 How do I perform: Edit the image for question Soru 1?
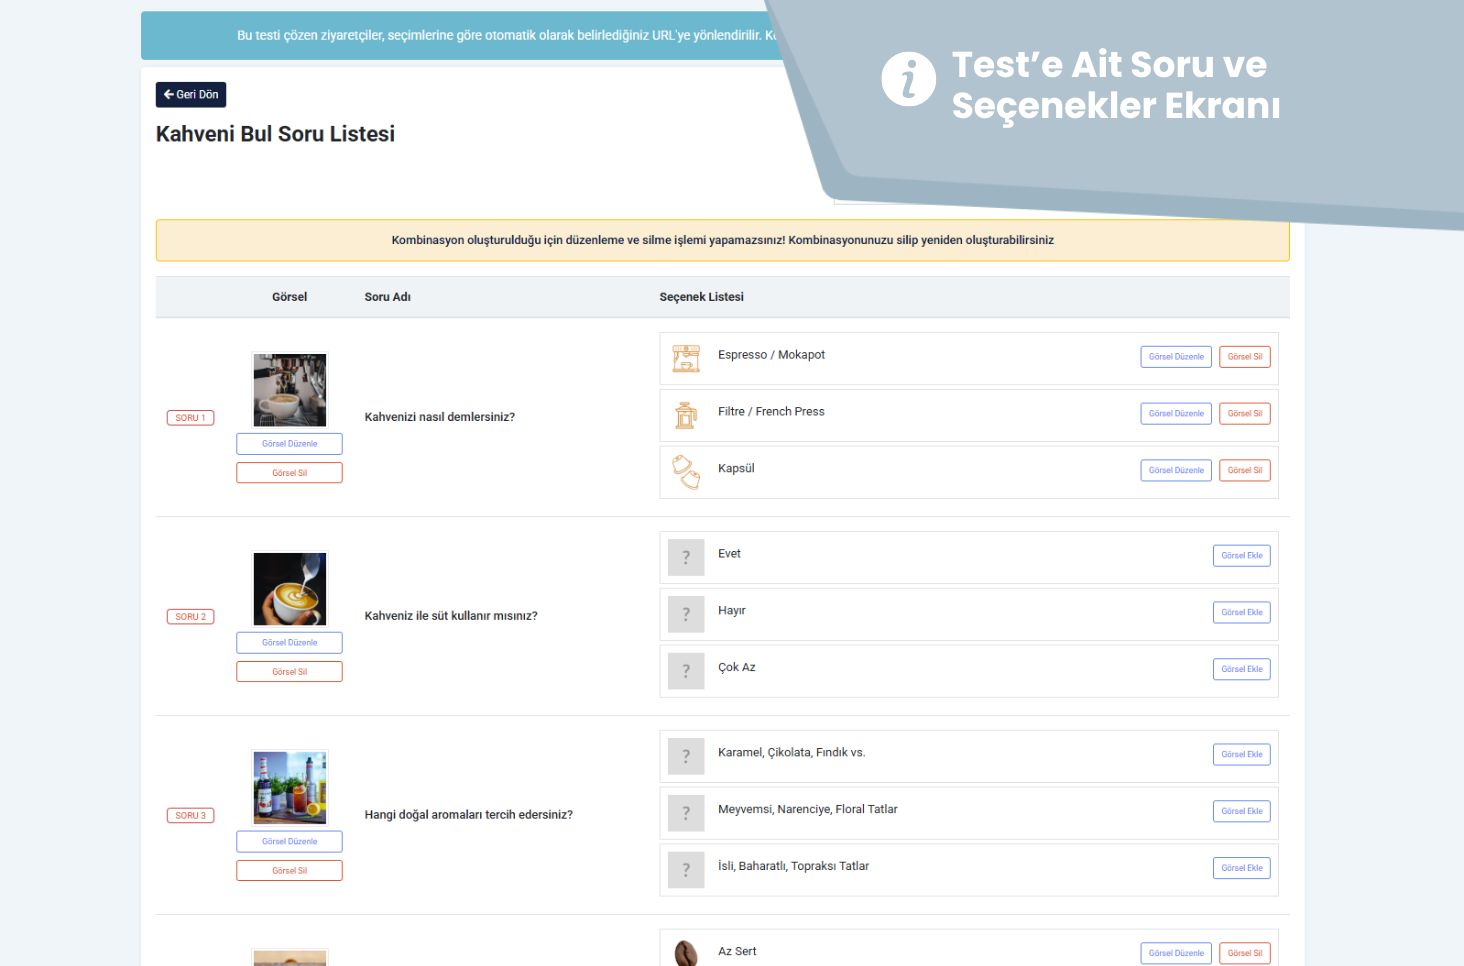[x=289, y=444]
